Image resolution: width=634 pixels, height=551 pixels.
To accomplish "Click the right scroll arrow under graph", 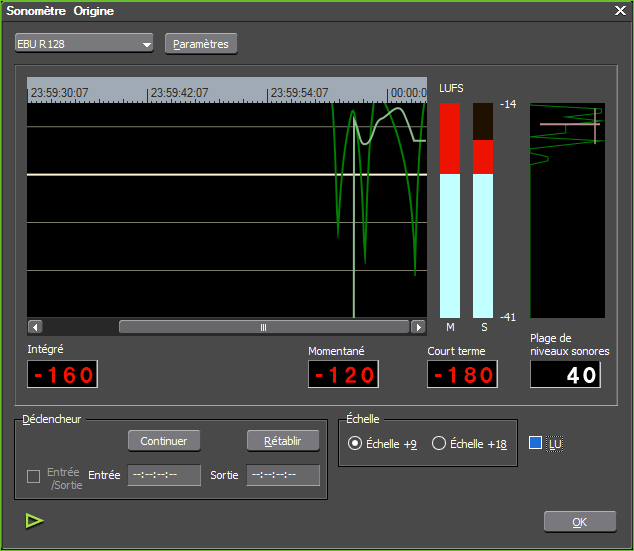I will (418, 327).
